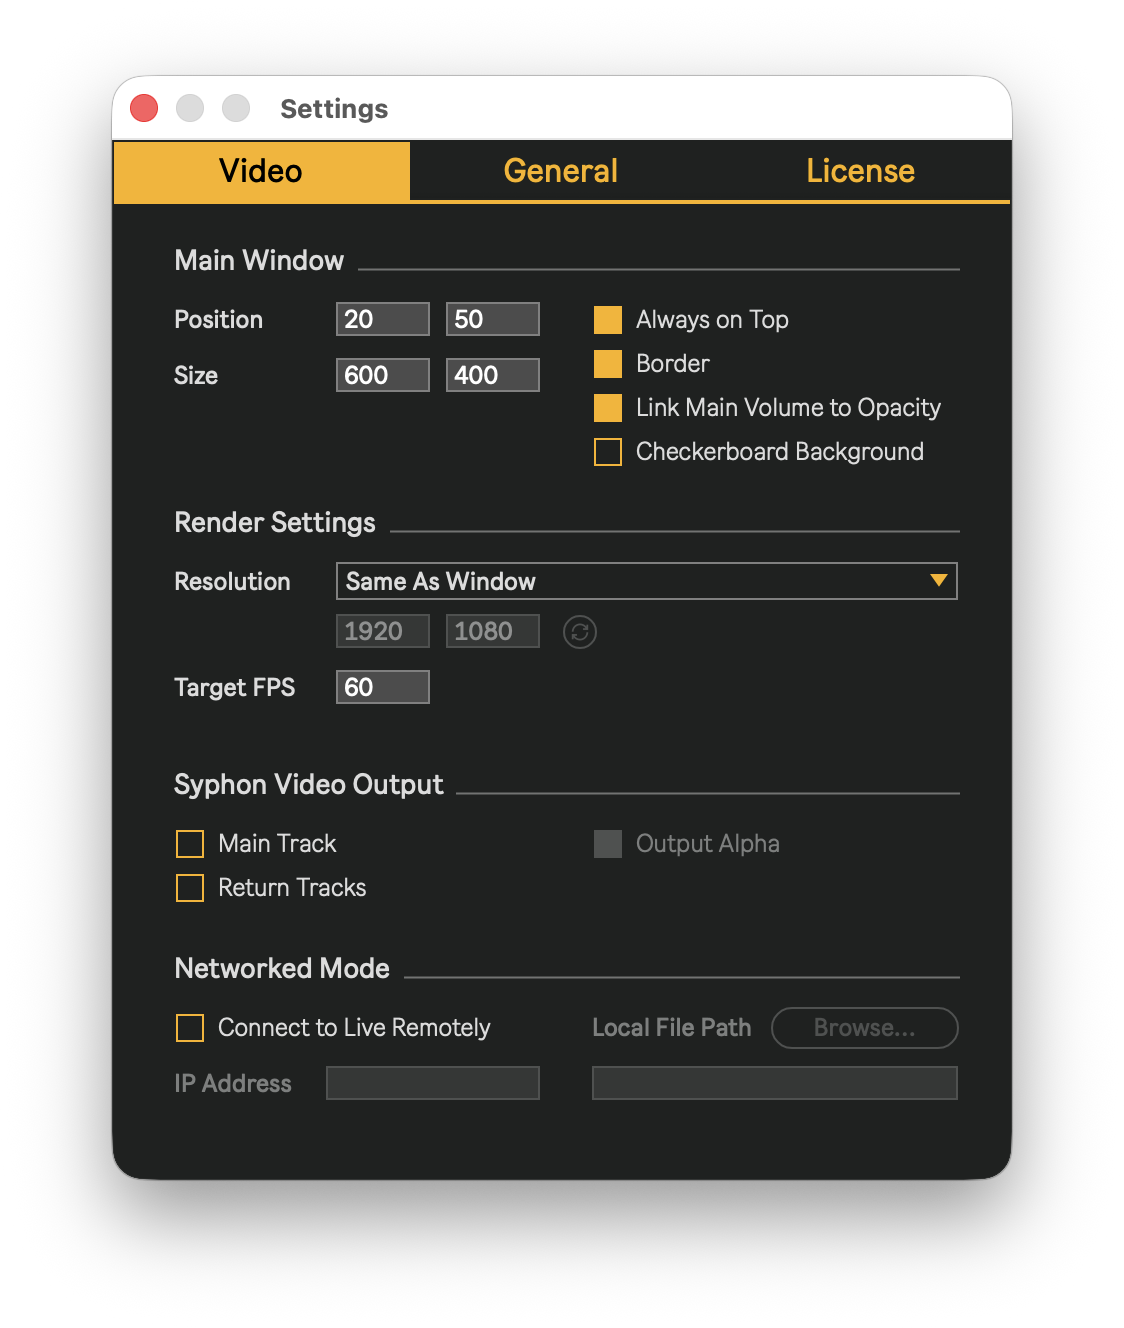Screen dimensions: 1124x1328
Task: Disable the Always on Top checkbox
Action: [x=608, y=320]
